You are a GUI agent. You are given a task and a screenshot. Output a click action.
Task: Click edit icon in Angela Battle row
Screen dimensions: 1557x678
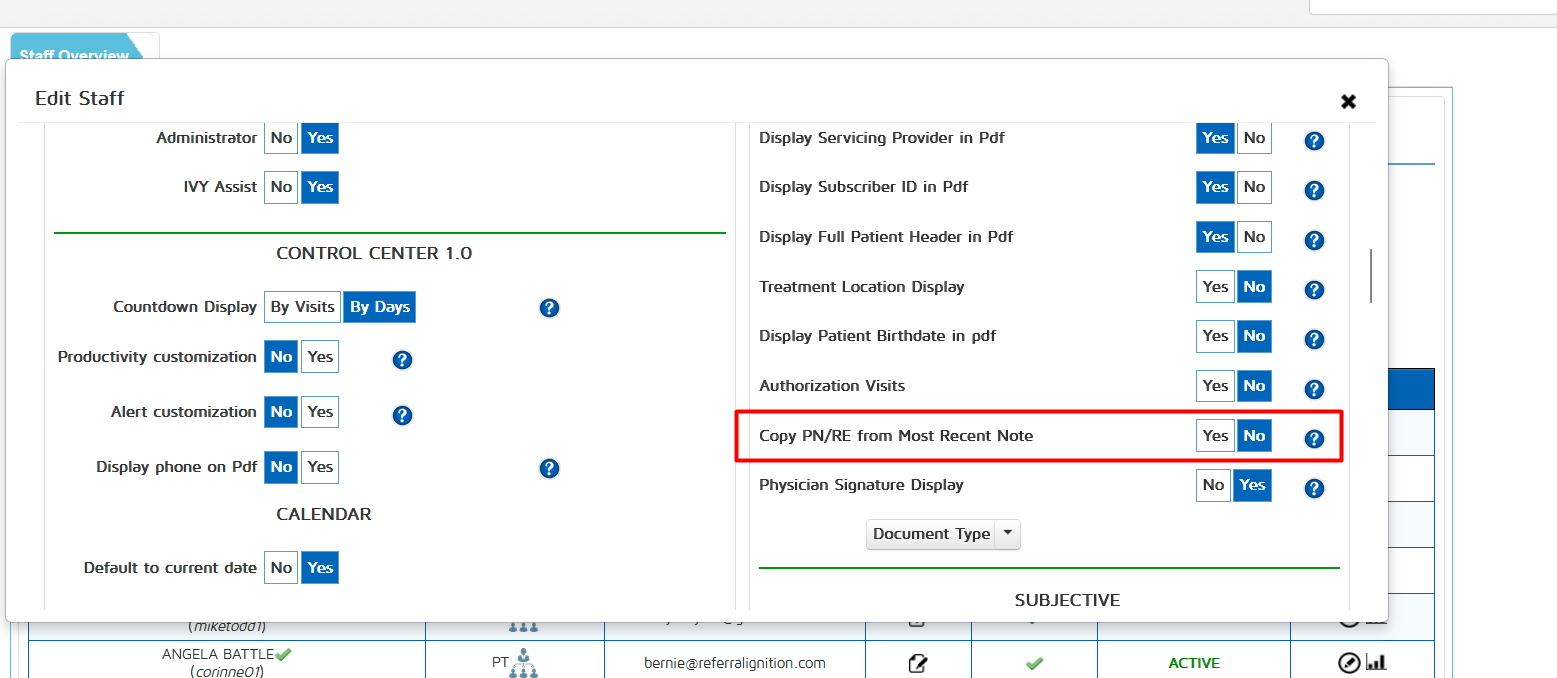coord(916,663)
